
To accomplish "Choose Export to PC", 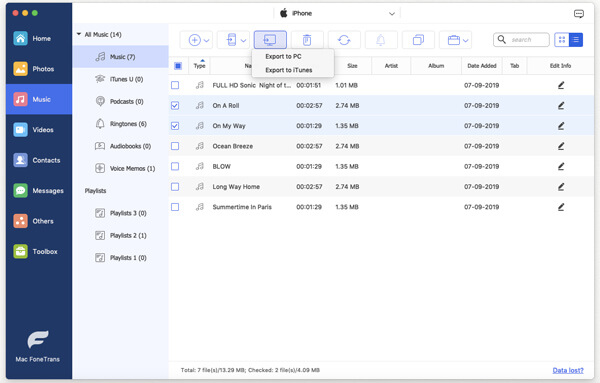I will 283,56.
